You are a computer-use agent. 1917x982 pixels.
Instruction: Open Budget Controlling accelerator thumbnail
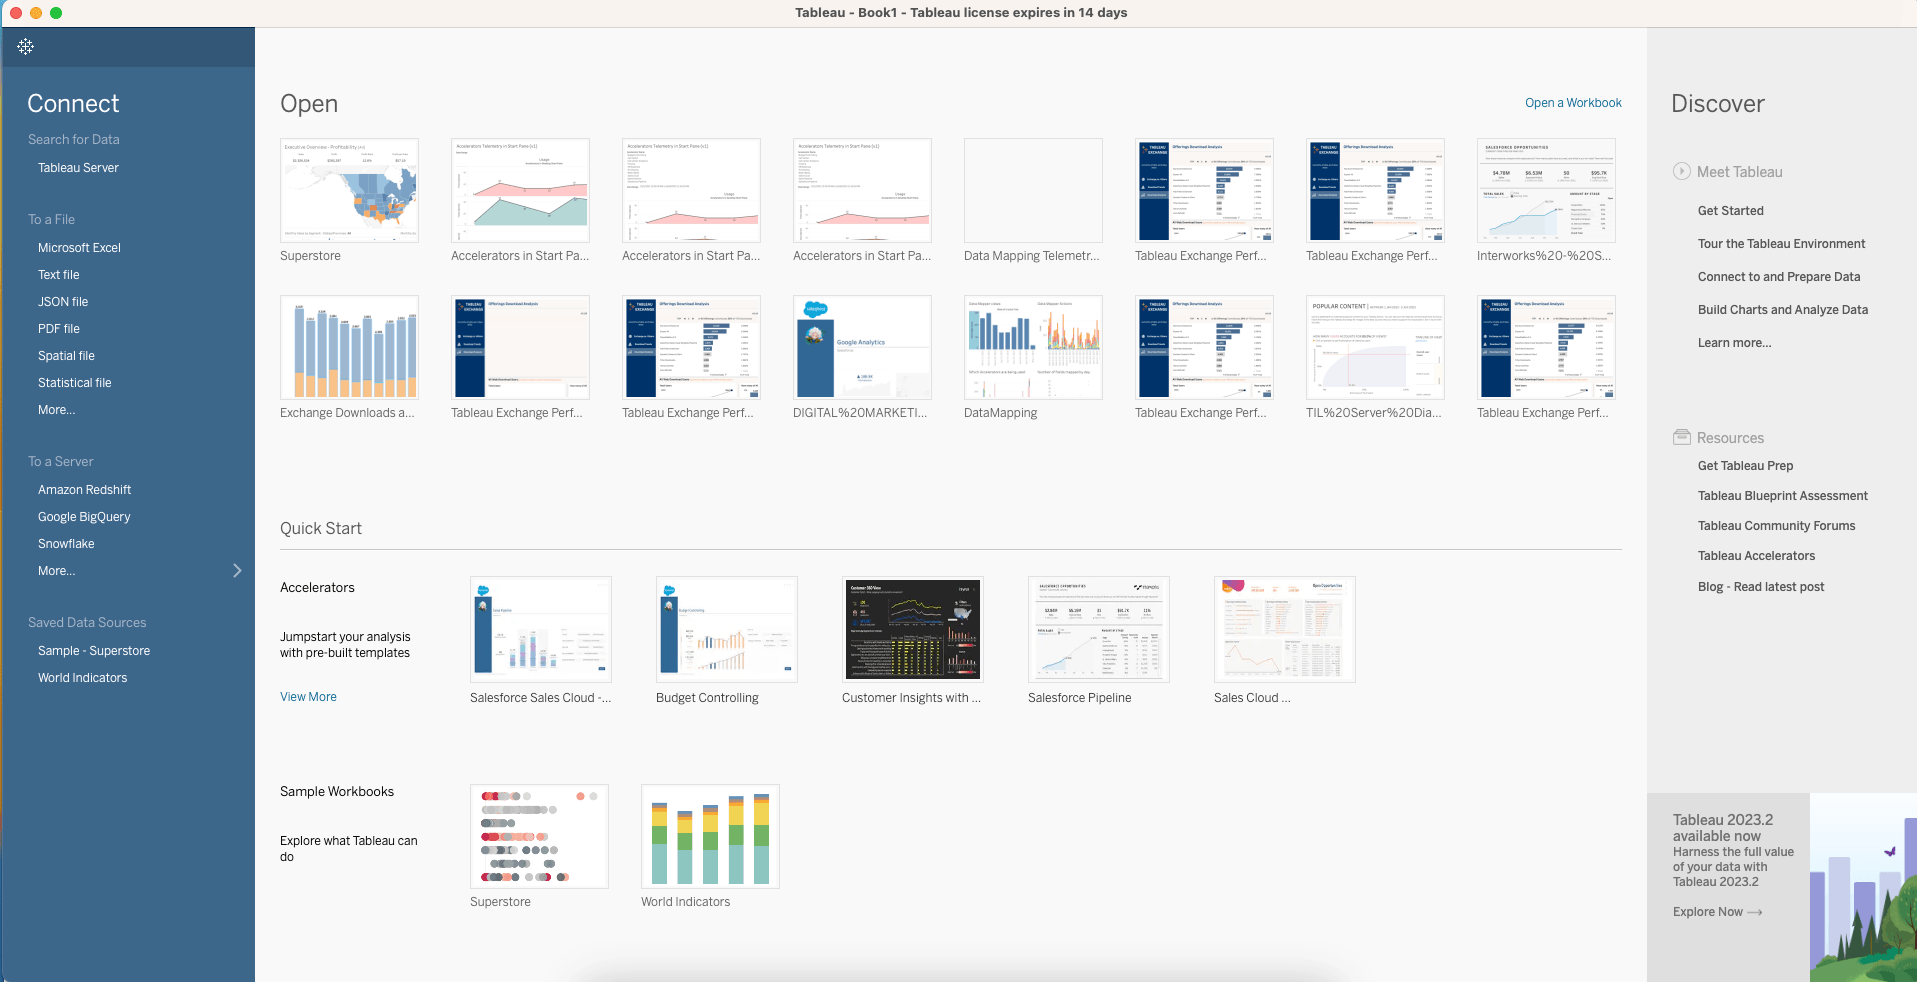[x=727, y=629]
